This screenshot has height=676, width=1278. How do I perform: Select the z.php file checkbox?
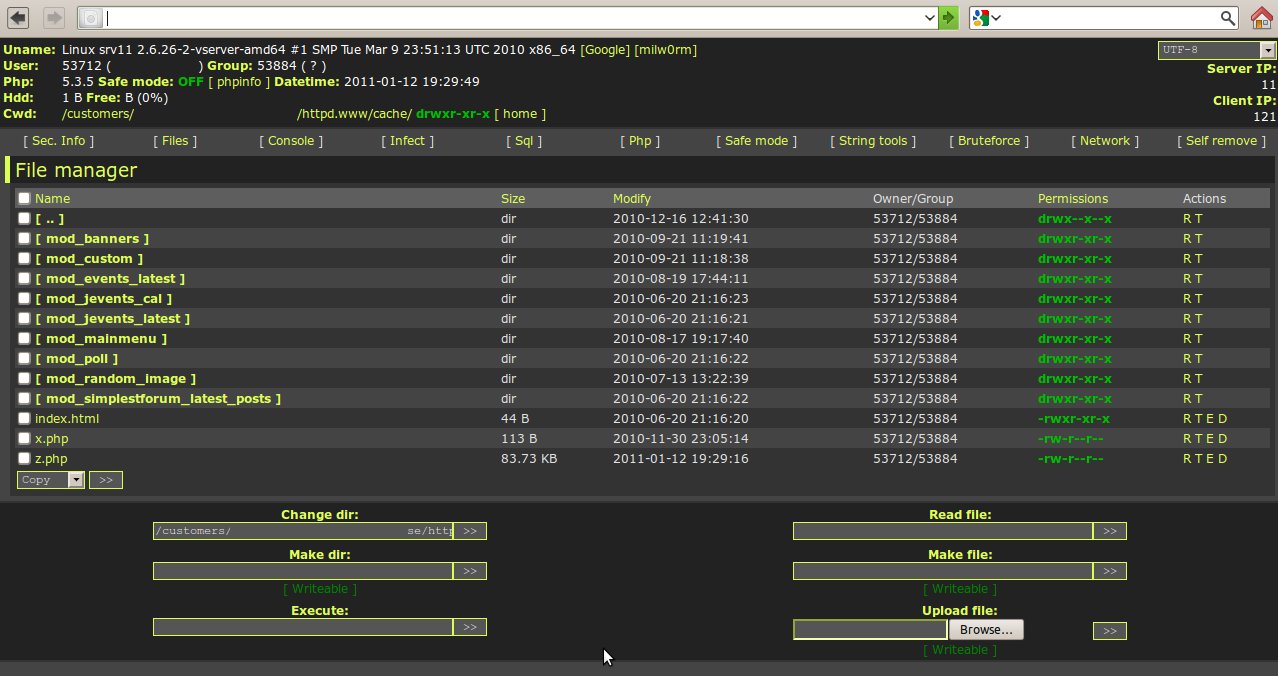pos(23,458)
